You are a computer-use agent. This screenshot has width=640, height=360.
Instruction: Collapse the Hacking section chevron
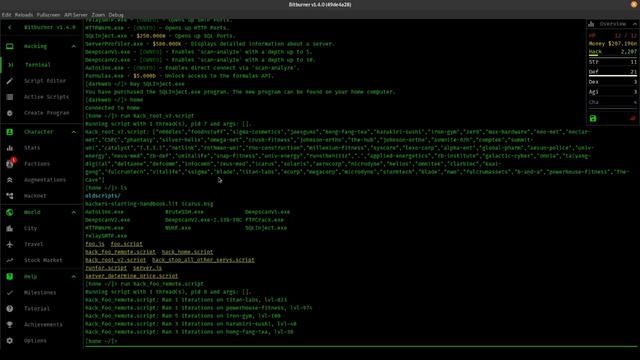pos(74,46)
